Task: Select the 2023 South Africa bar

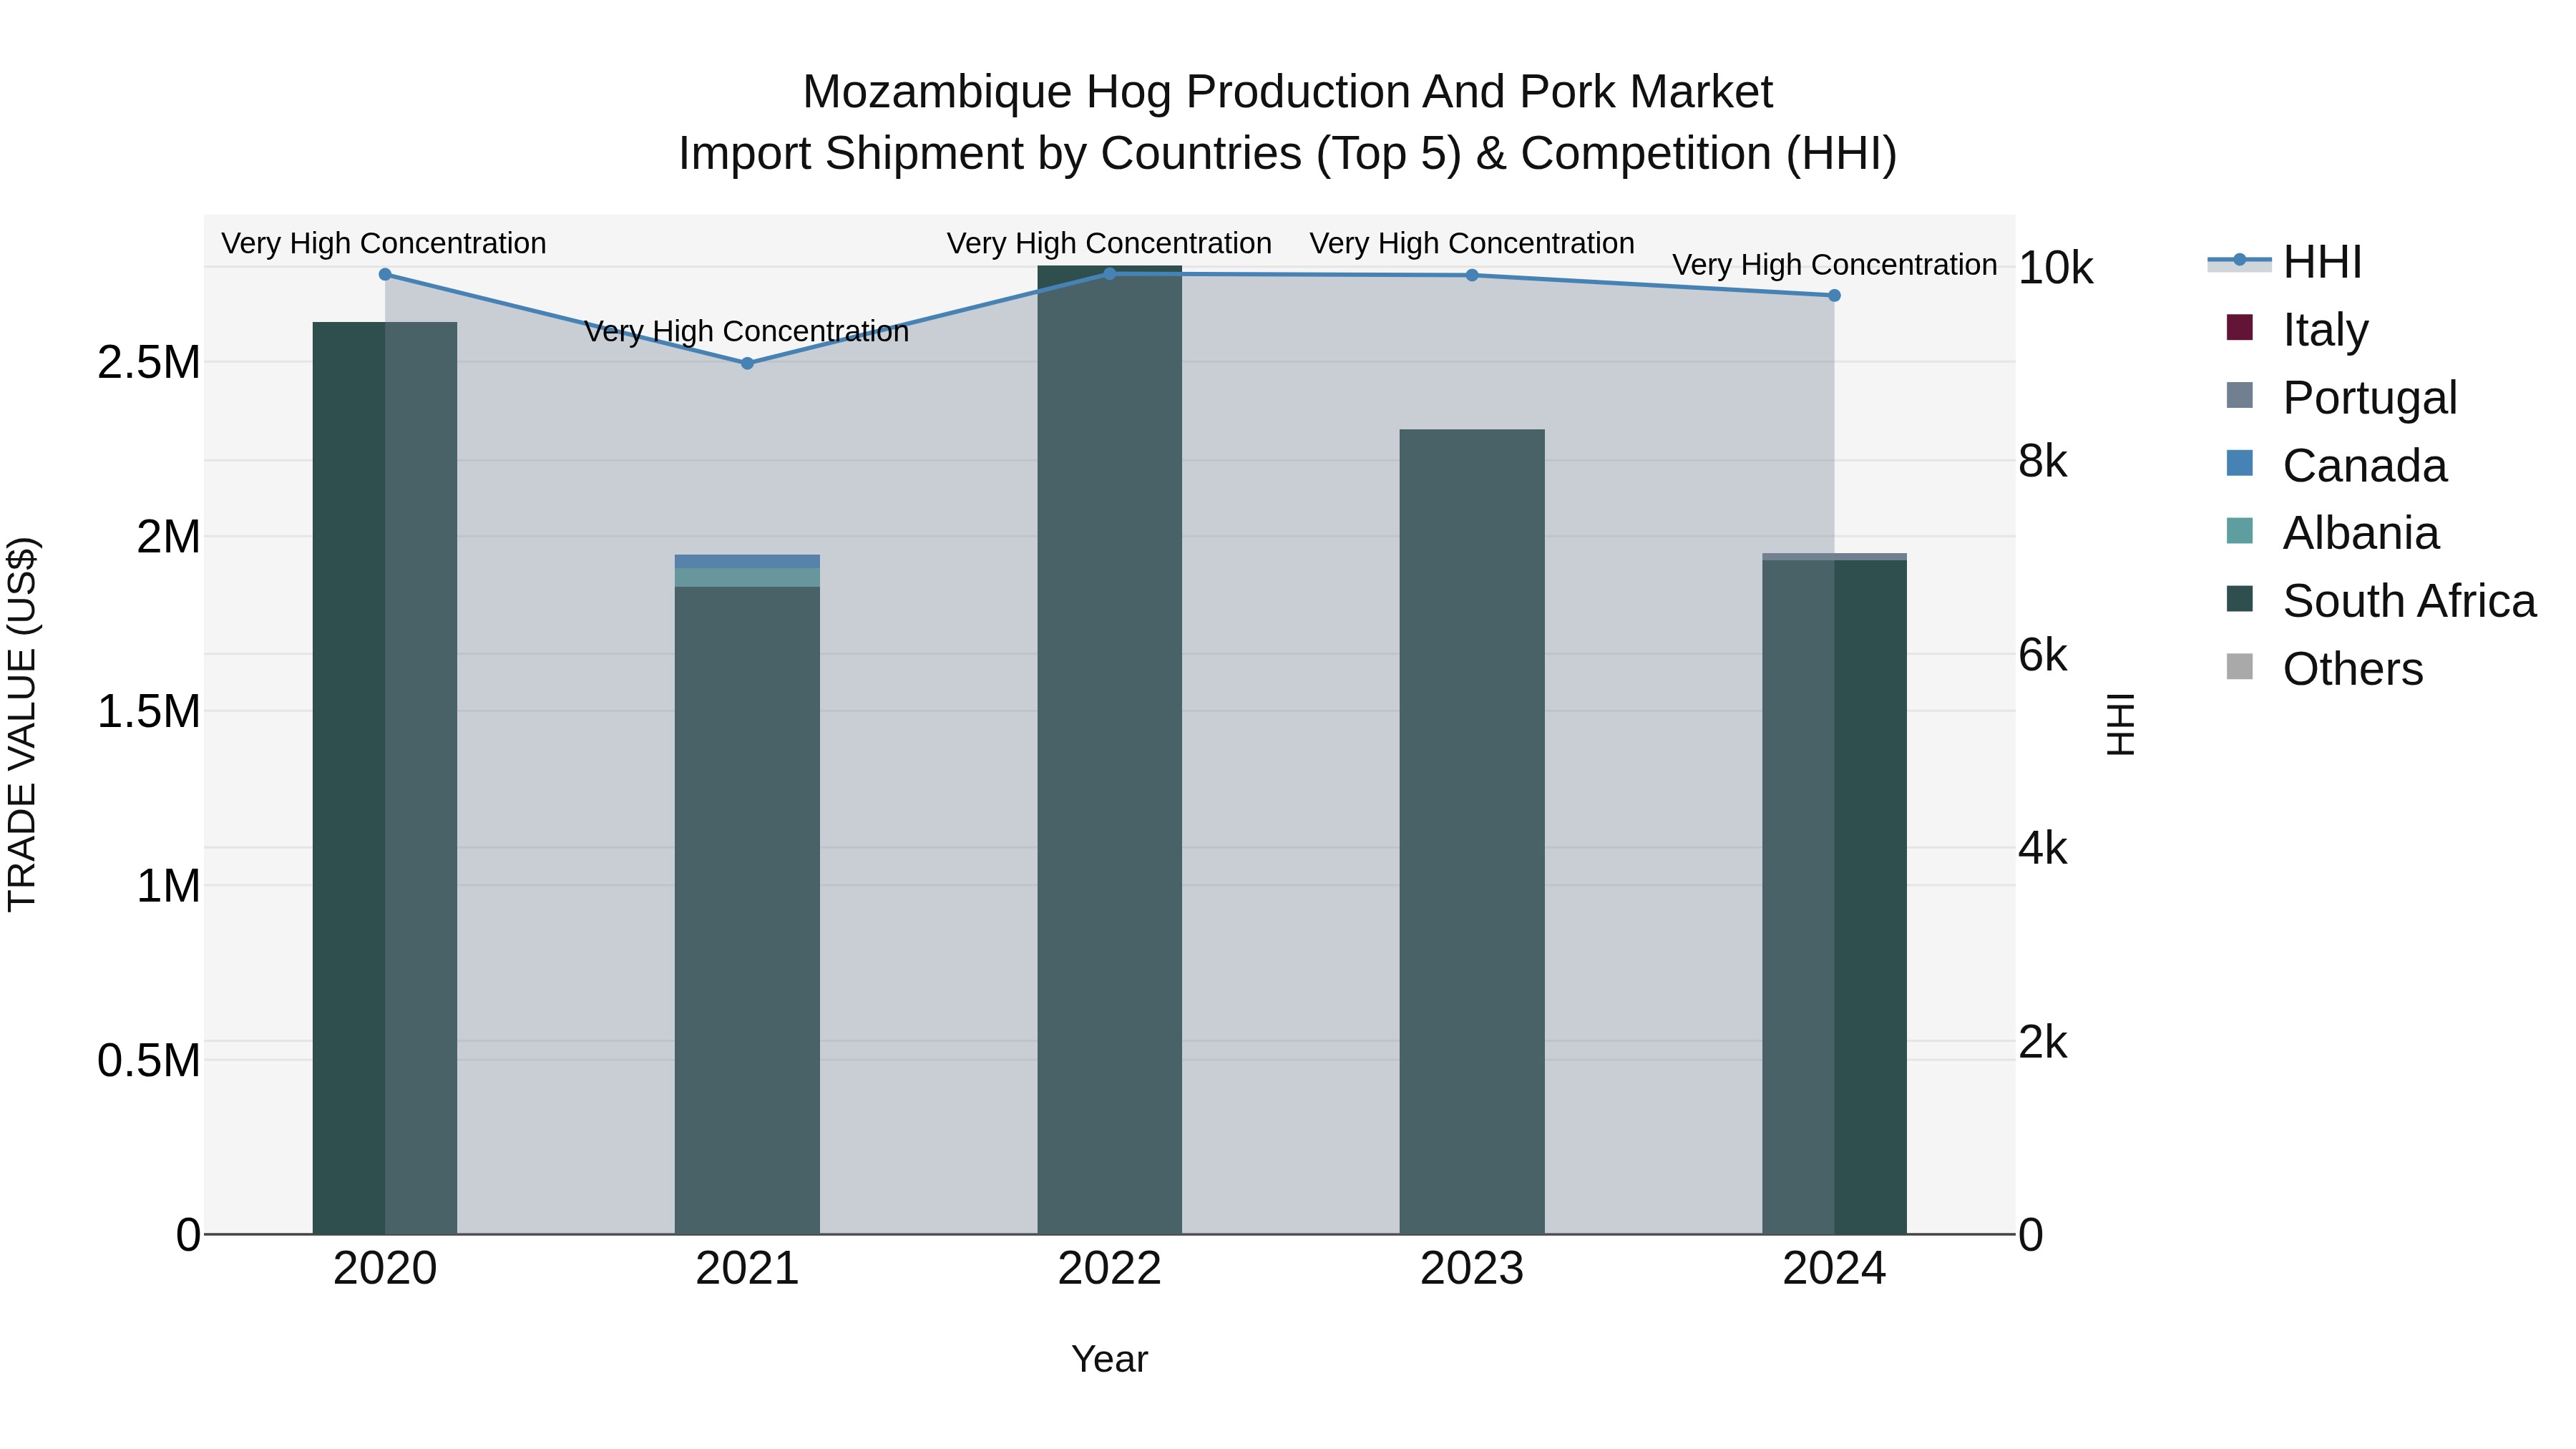Action: pos(1472,832)
